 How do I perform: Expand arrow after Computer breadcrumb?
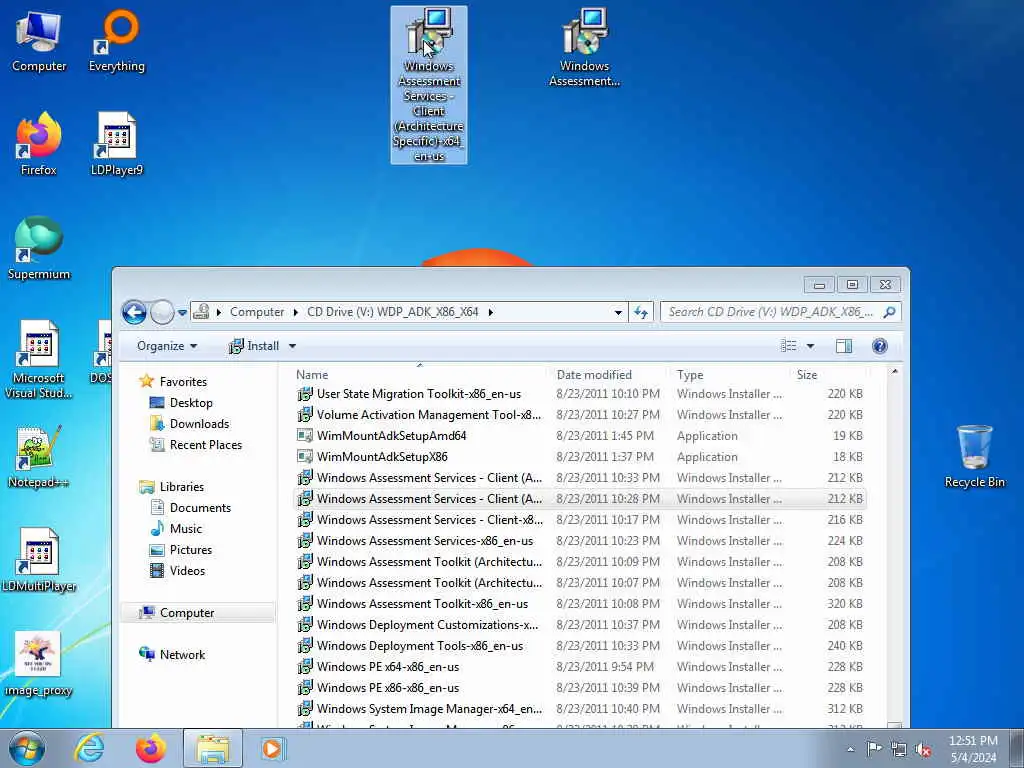click(x=296, y=312)
